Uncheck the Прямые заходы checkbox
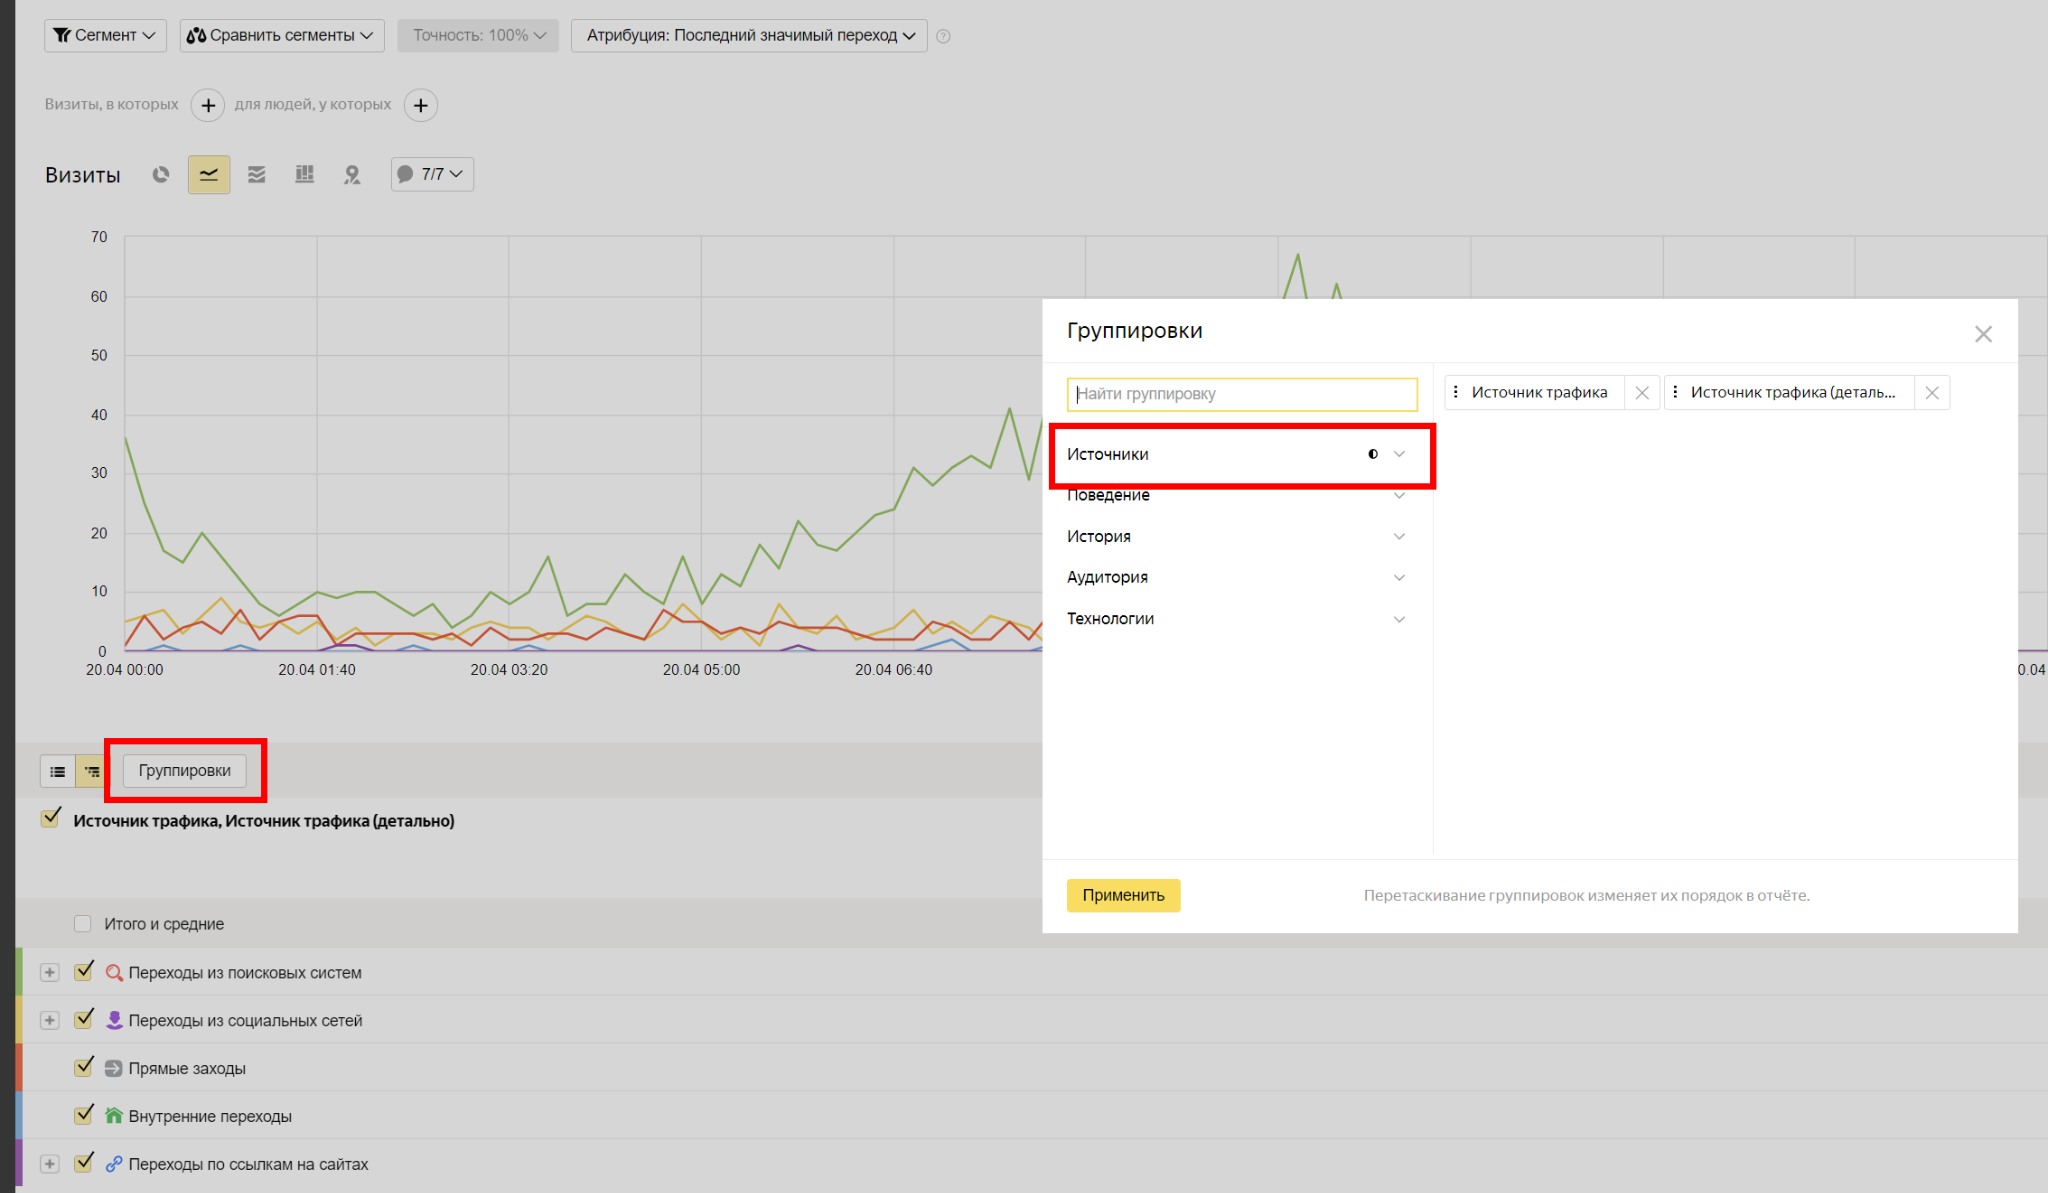Viewport: 2048px width, 1193px height. [x=84, y=1067]
